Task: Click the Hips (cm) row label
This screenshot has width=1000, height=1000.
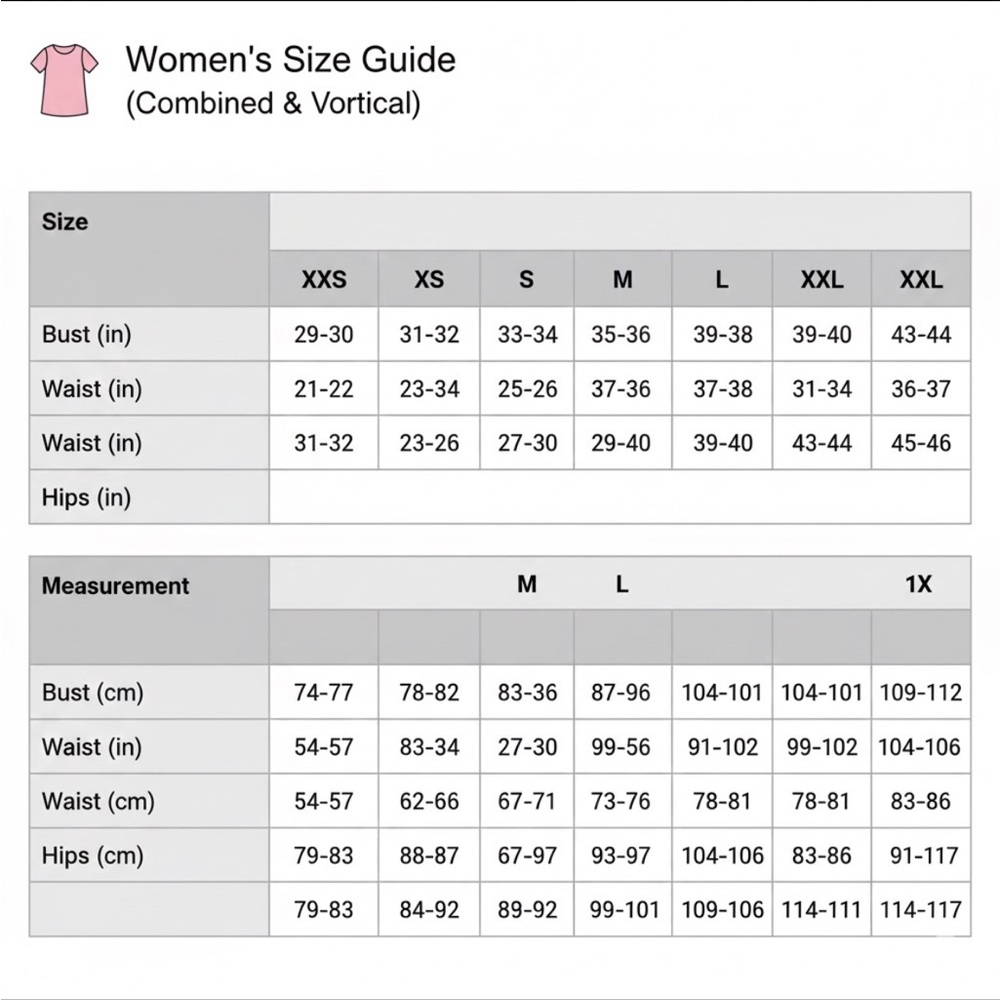Action: 93,856
